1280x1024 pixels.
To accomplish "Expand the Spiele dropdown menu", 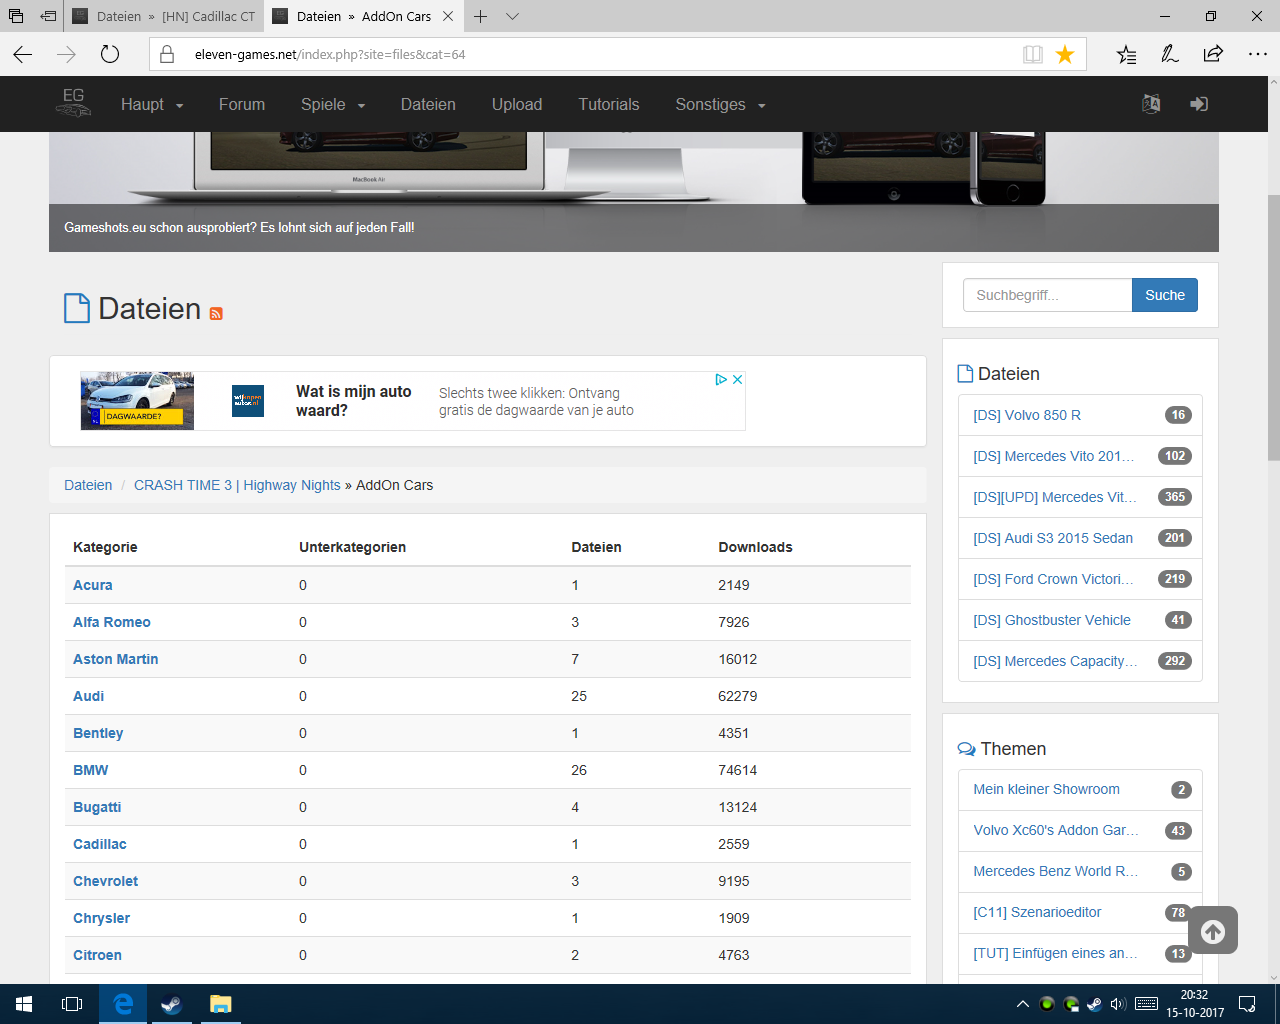I will pyautogui.click(x=333, y=104).
